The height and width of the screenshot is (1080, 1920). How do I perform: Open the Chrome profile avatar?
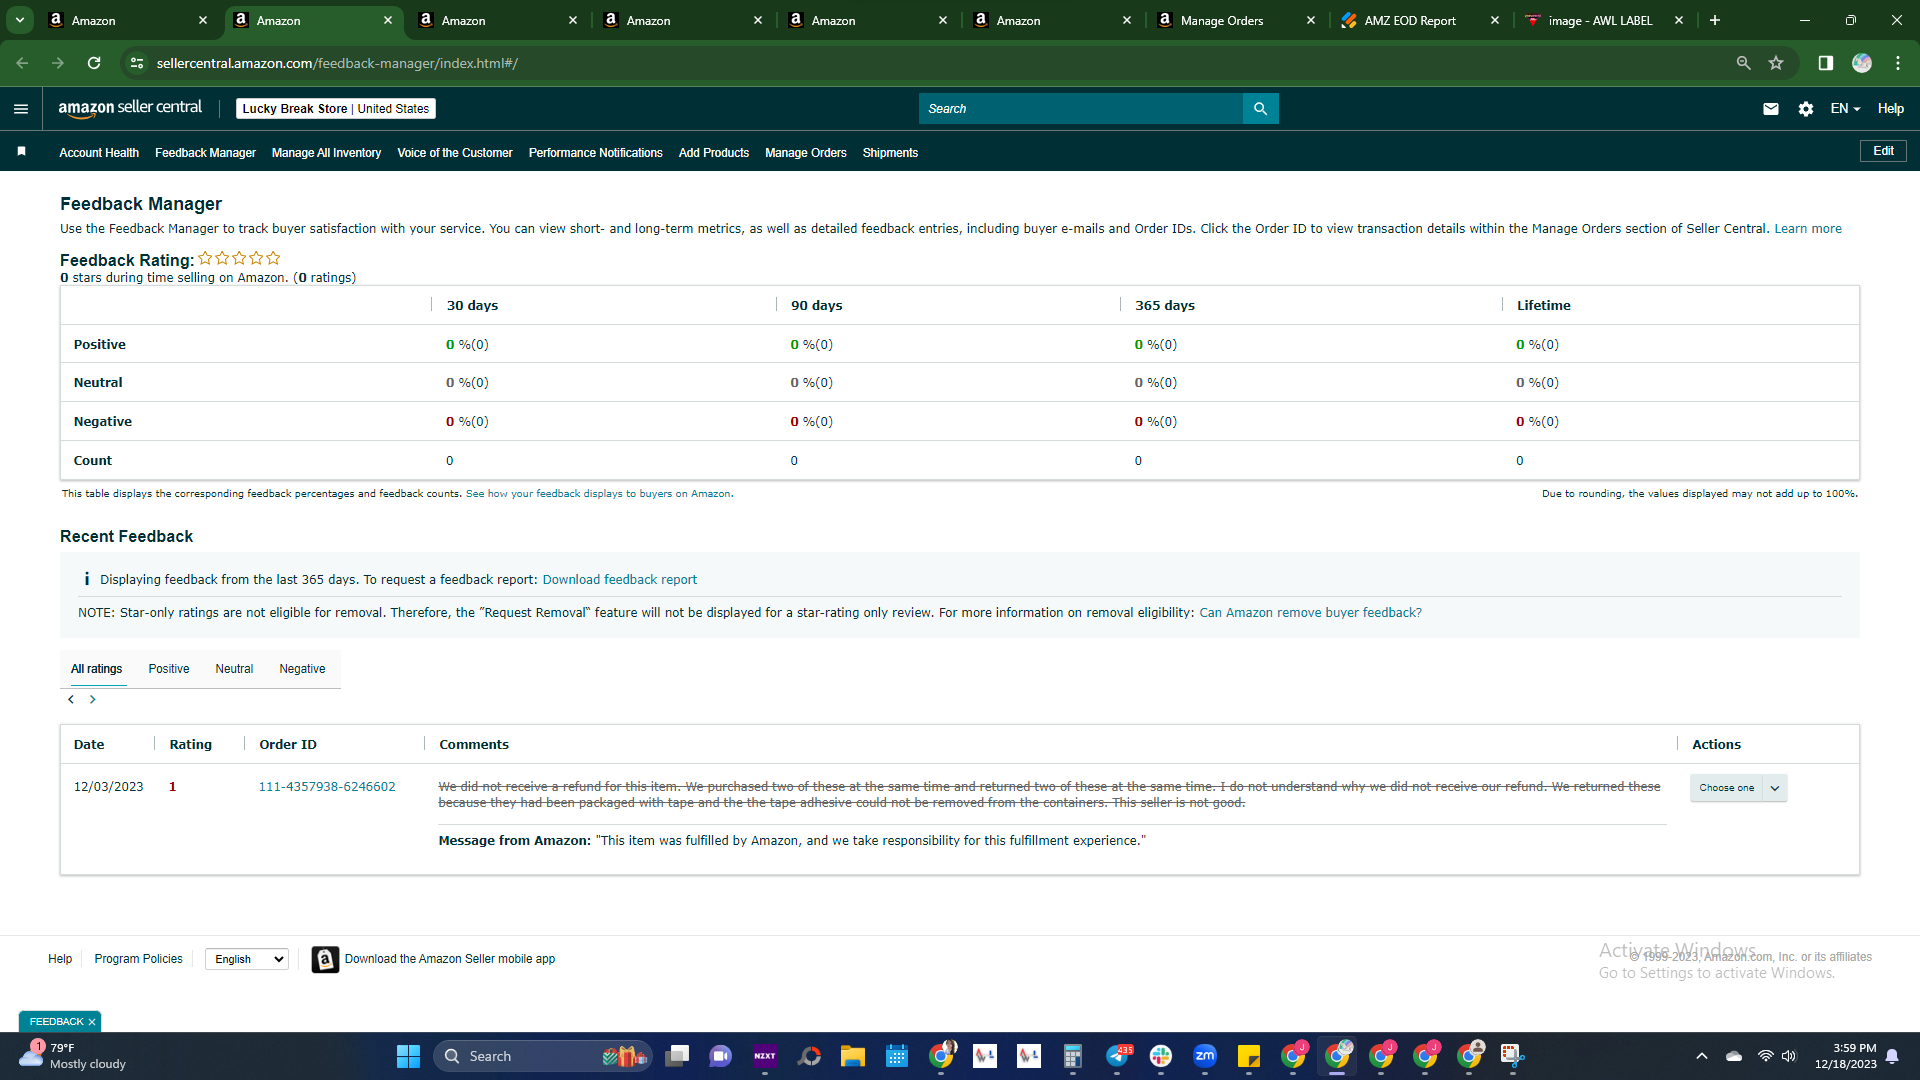(x=1861, y=63)
